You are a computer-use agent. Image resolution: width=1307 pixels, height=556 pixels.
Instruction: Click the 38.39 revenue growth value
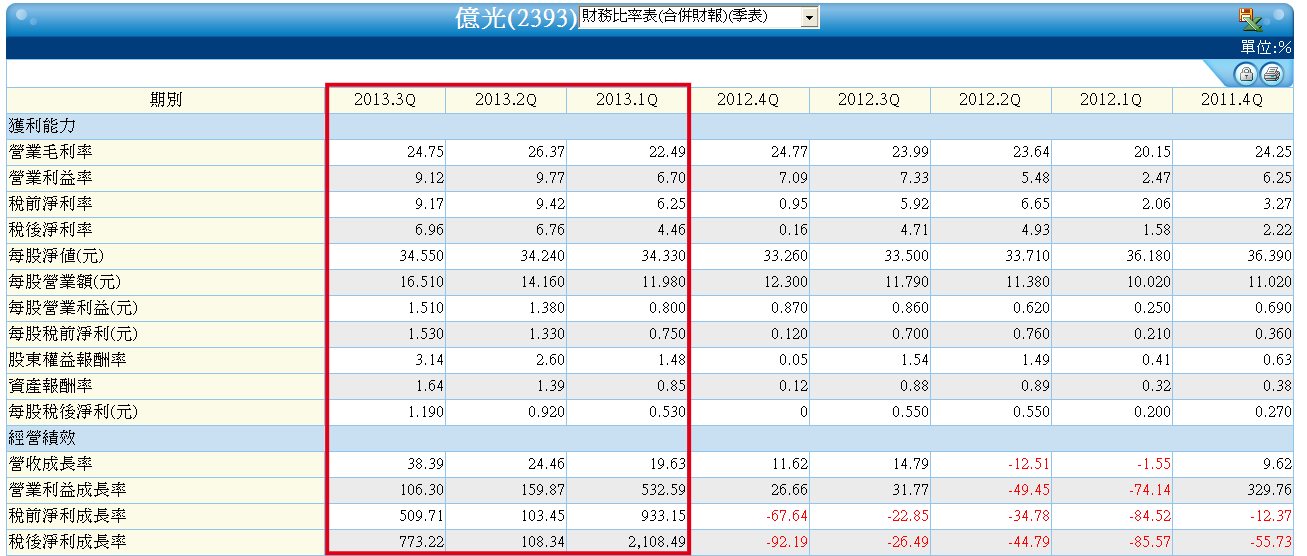[425, 464]
